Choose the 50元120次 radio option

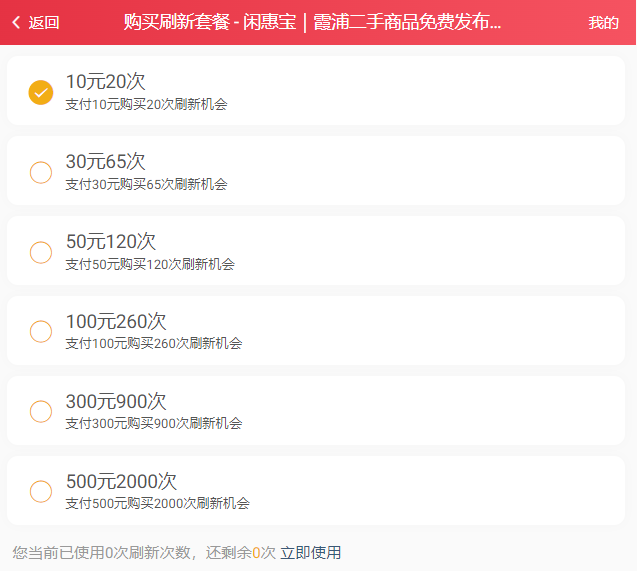pyautogui.click(x=41, y=252)
